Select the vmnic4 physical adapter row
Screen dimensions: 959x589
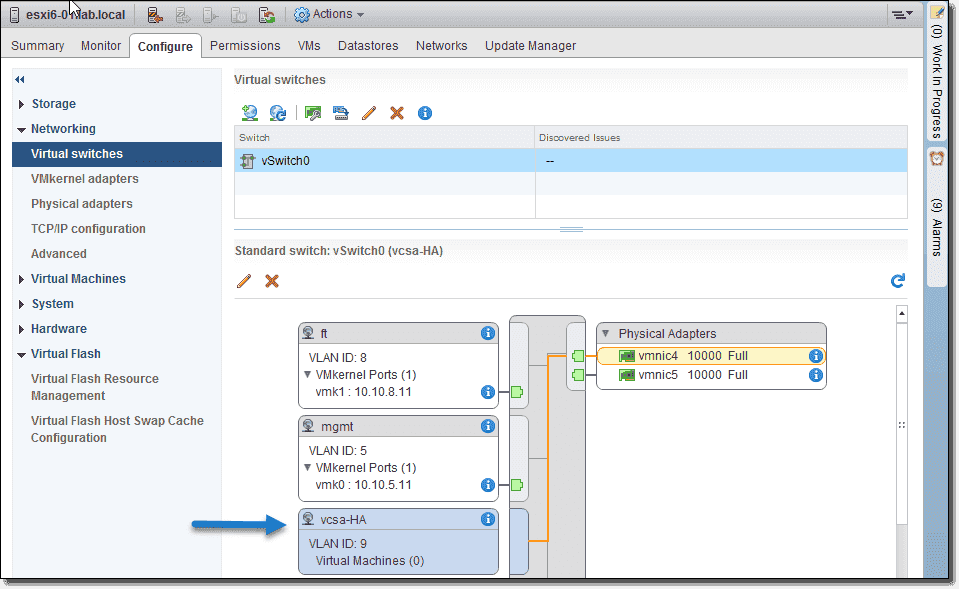(711, 356)
